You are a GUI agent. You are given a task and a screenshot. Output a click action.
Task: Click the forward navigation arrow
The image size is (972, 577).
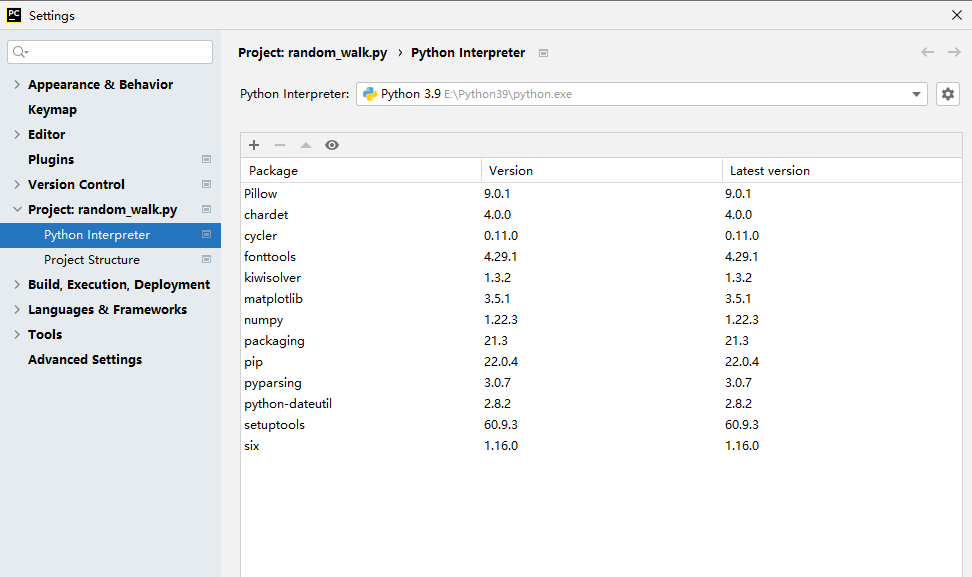click(951, 52)
